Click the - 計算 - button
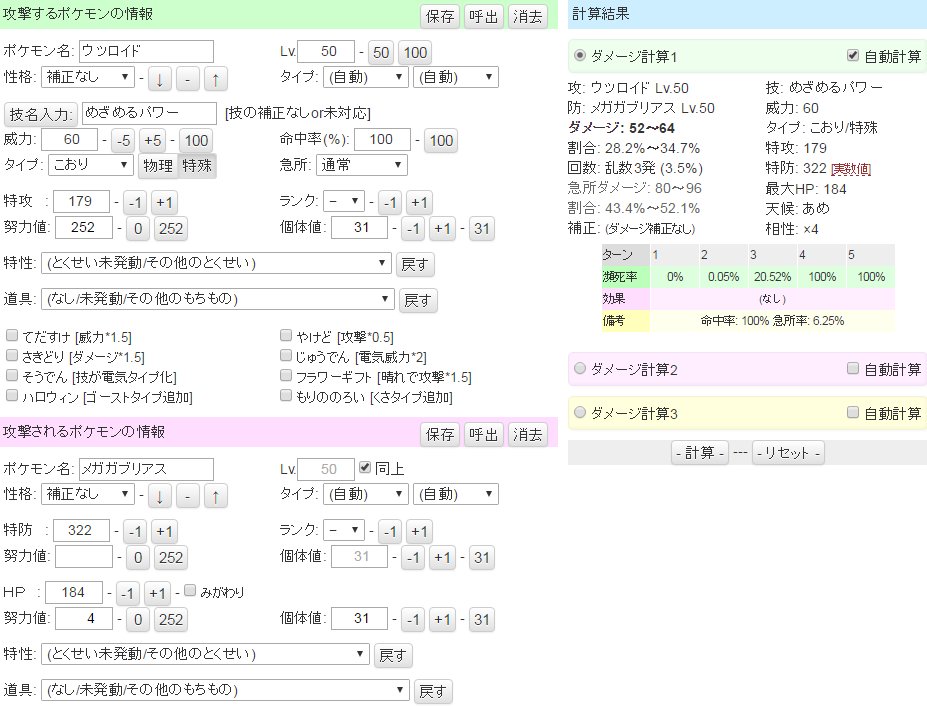 click(700, 453)
